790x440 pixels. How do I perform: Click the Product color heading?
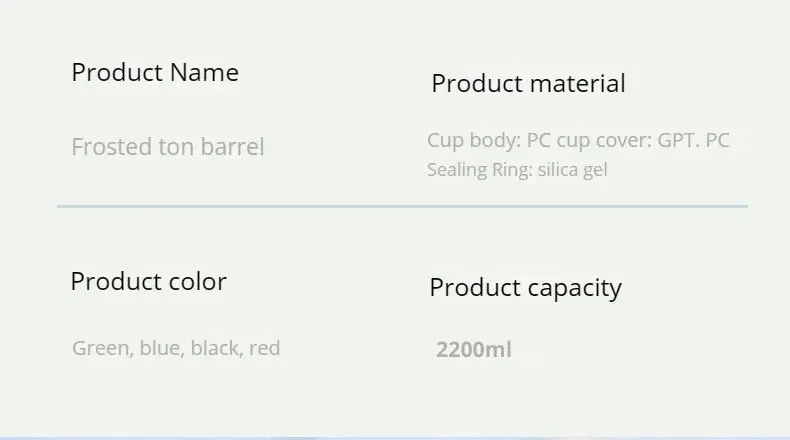148,282
